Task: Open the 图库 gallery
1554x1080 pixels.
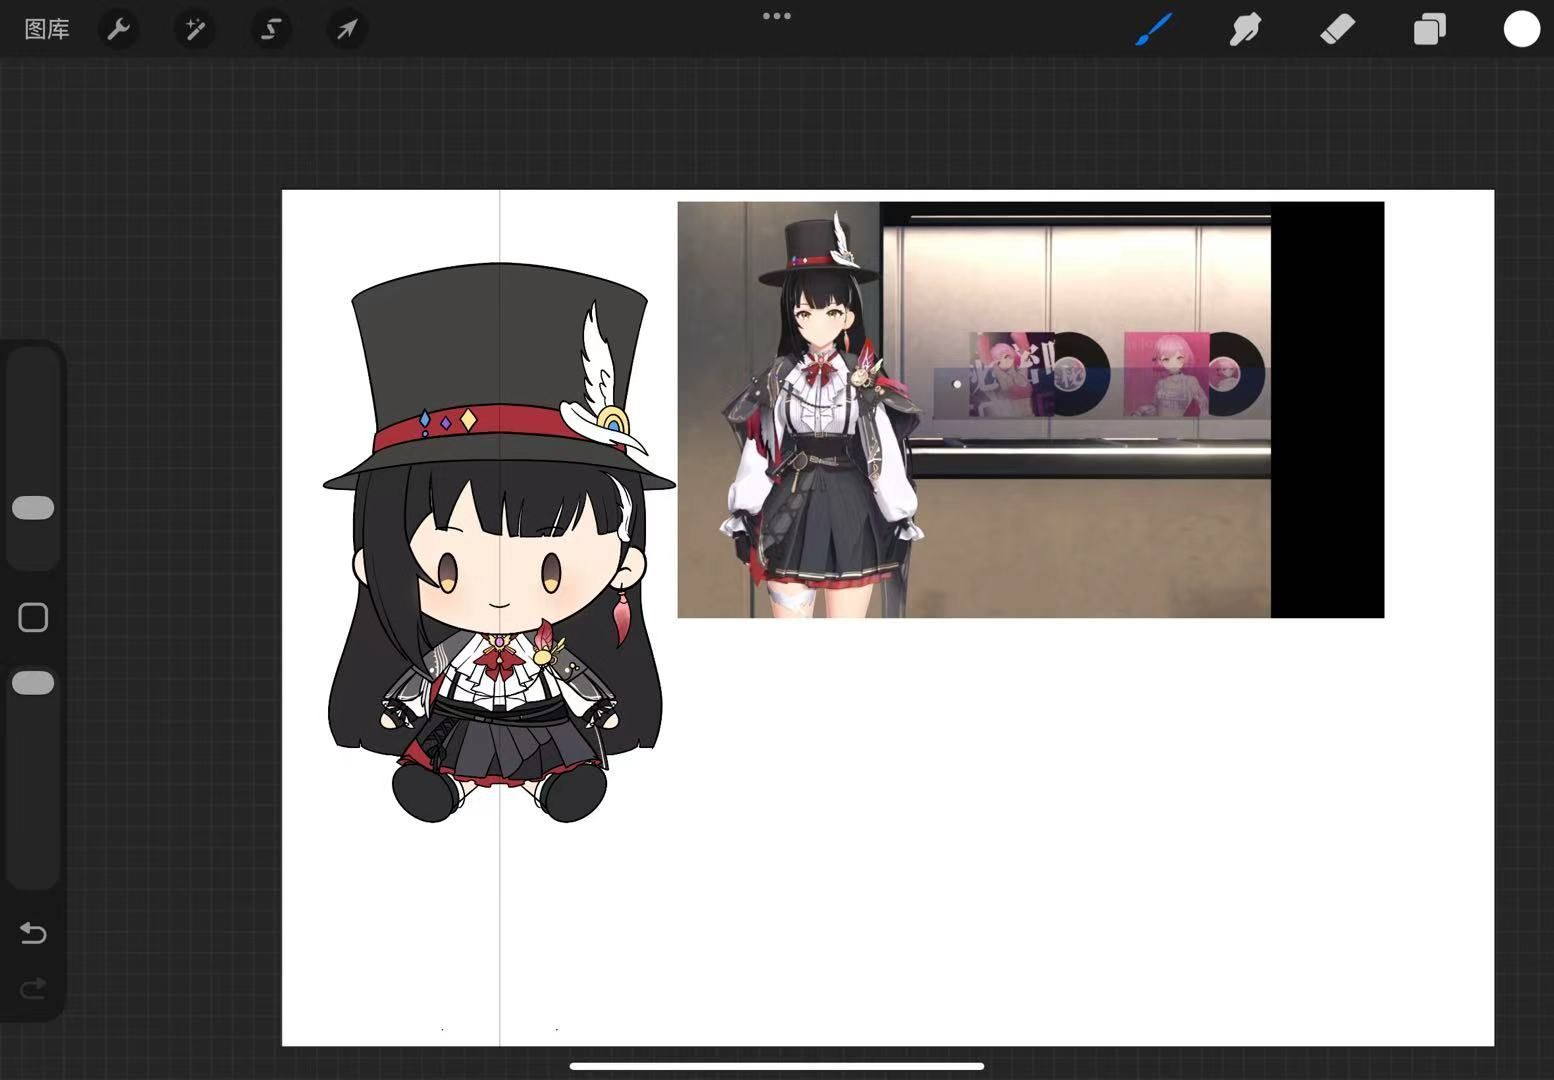Action: coord(47,29)
